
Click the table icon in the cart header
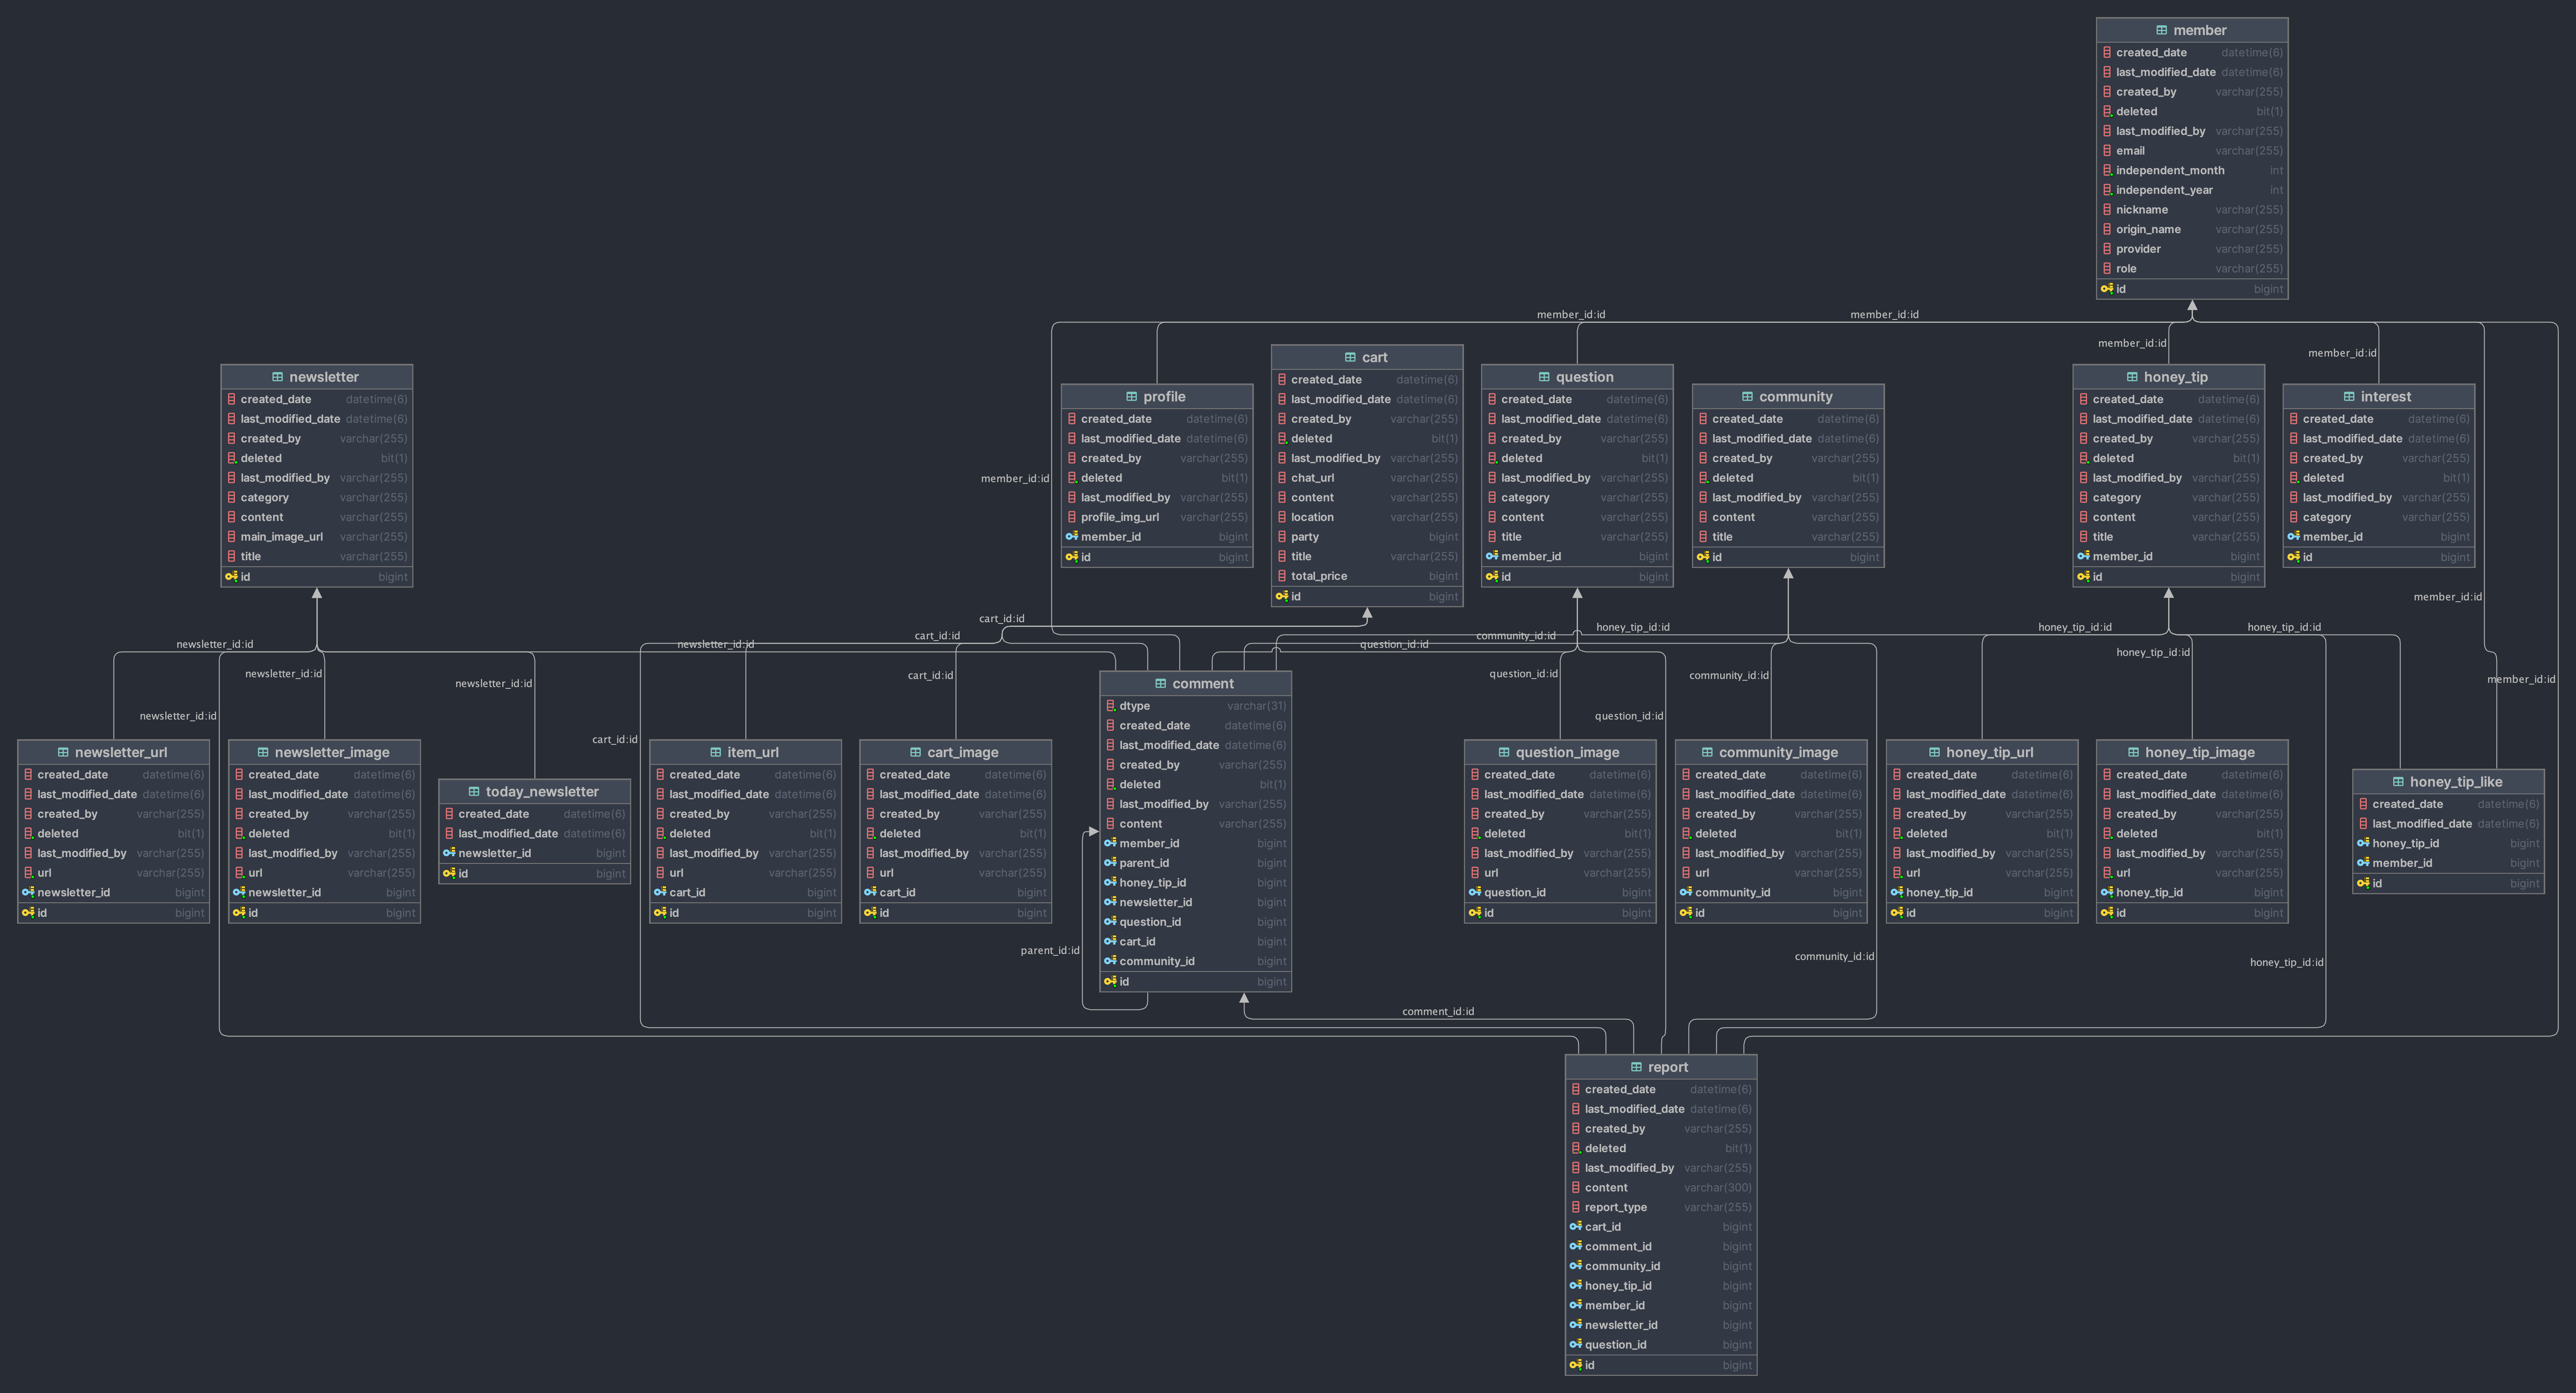coord(1350,358)
